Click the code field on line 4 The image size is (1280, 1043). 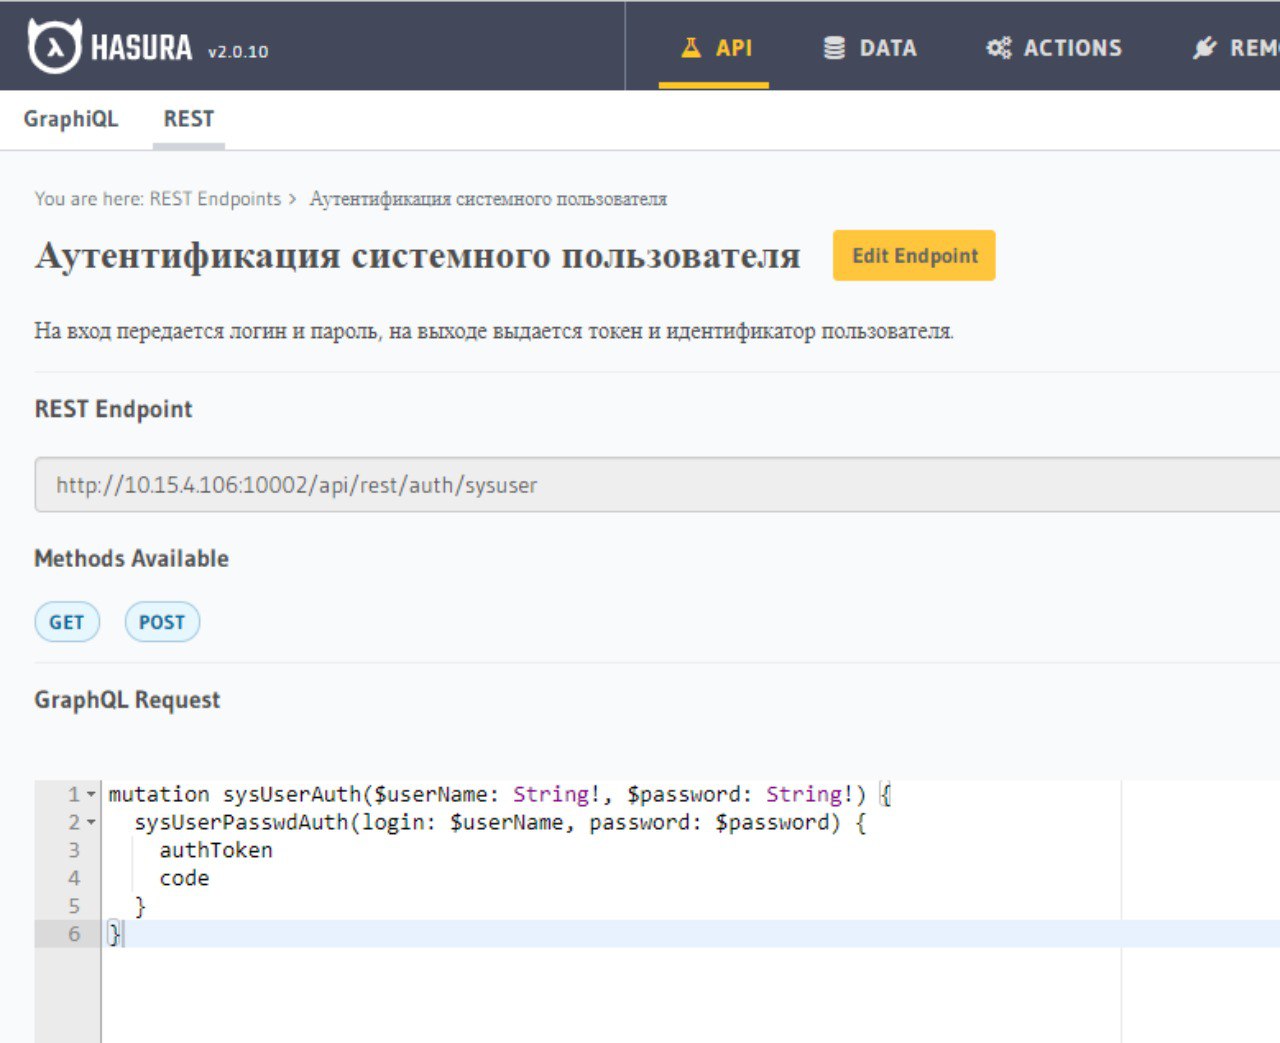(x=184, y=878)
